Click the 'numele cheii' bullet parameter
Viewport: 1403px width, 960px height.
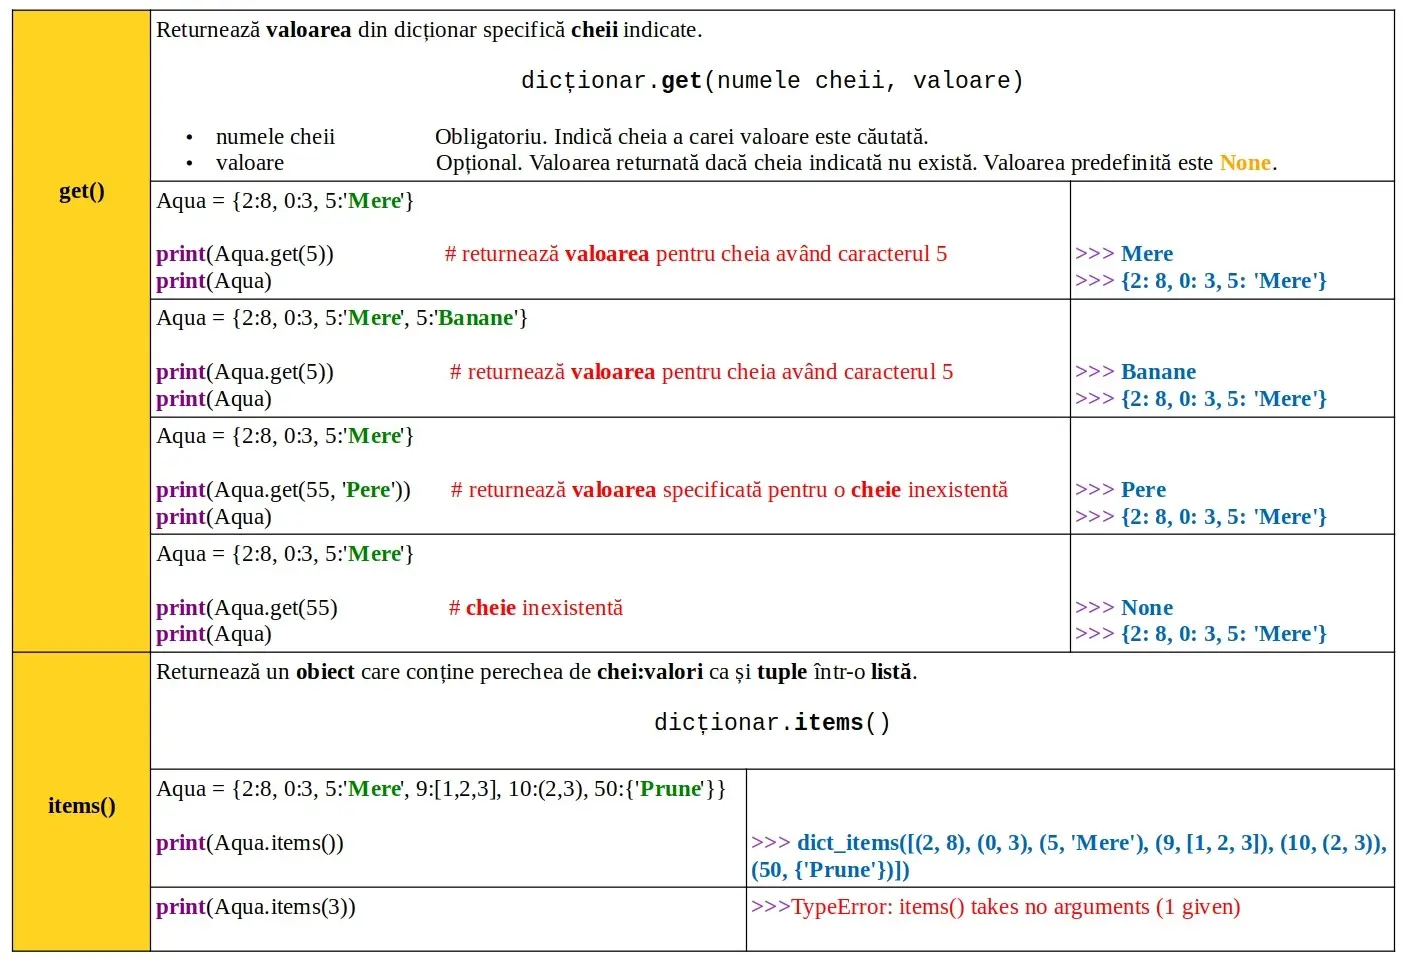(275, 137)
